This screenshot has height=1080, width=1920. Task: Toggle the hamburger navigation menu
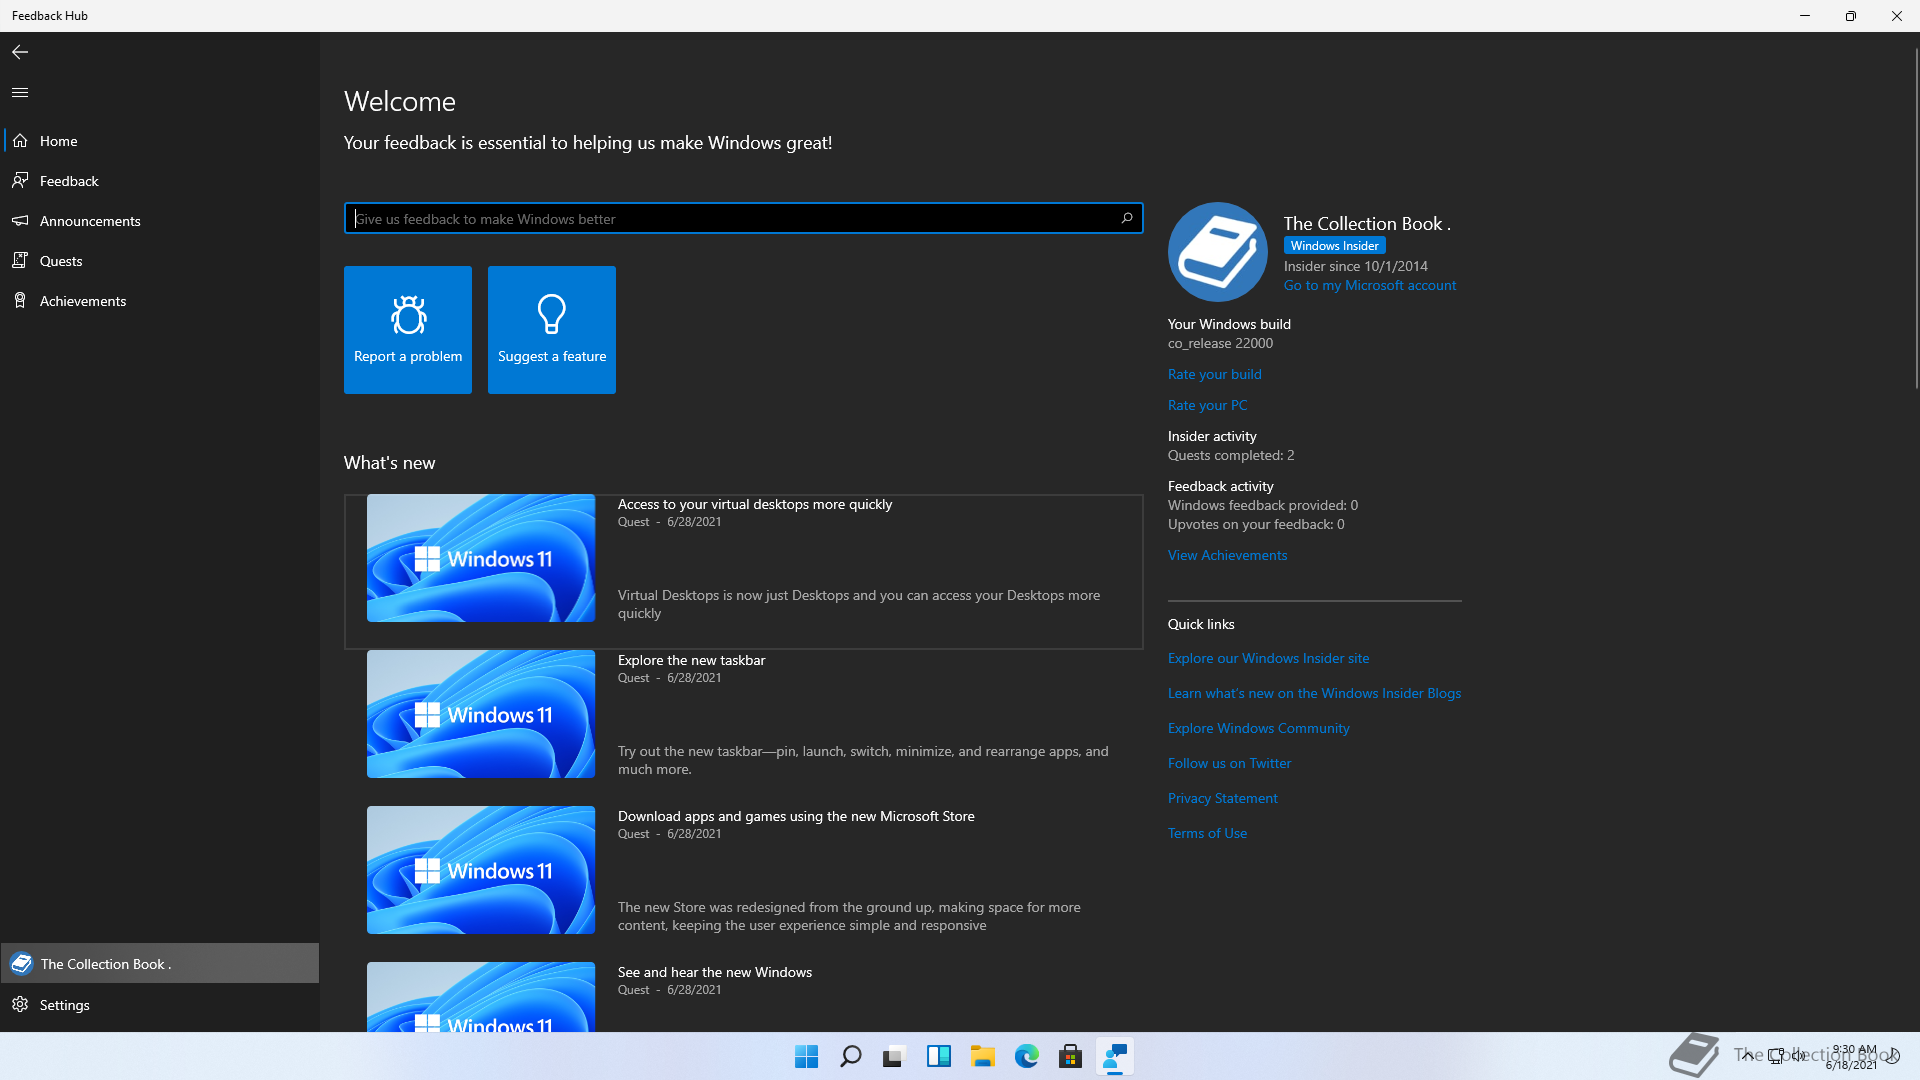(x=20, y=92)
